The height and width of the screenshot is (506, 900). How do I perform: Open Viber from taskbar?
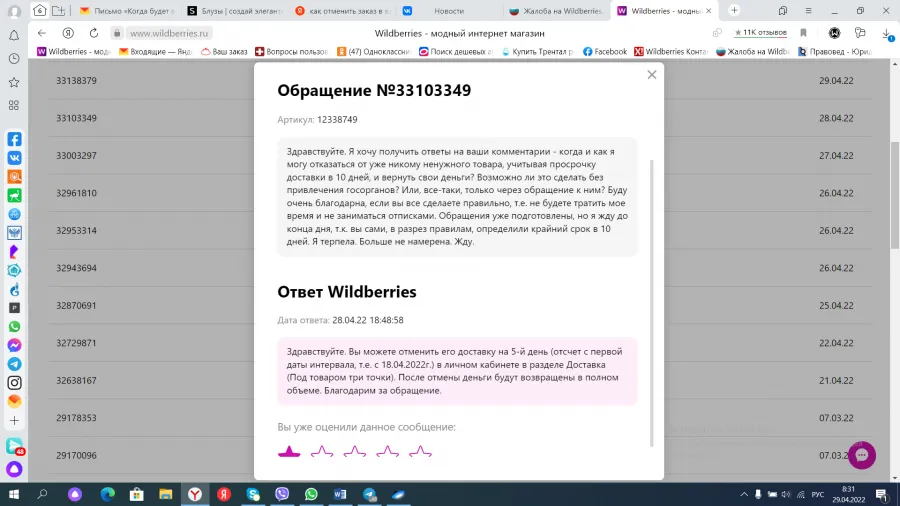[282, 494]
